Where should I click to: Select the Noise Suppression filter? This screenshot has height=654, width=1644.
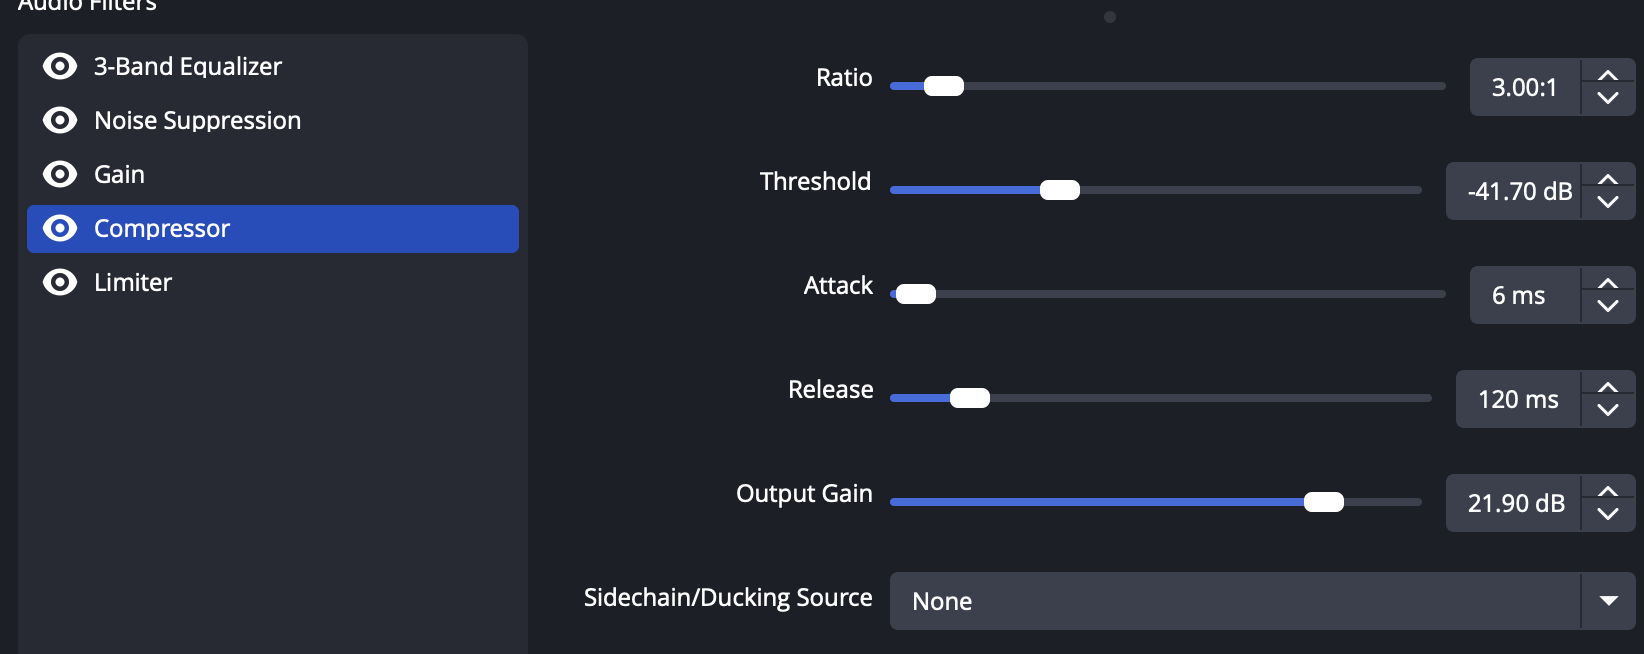point(197,120)
